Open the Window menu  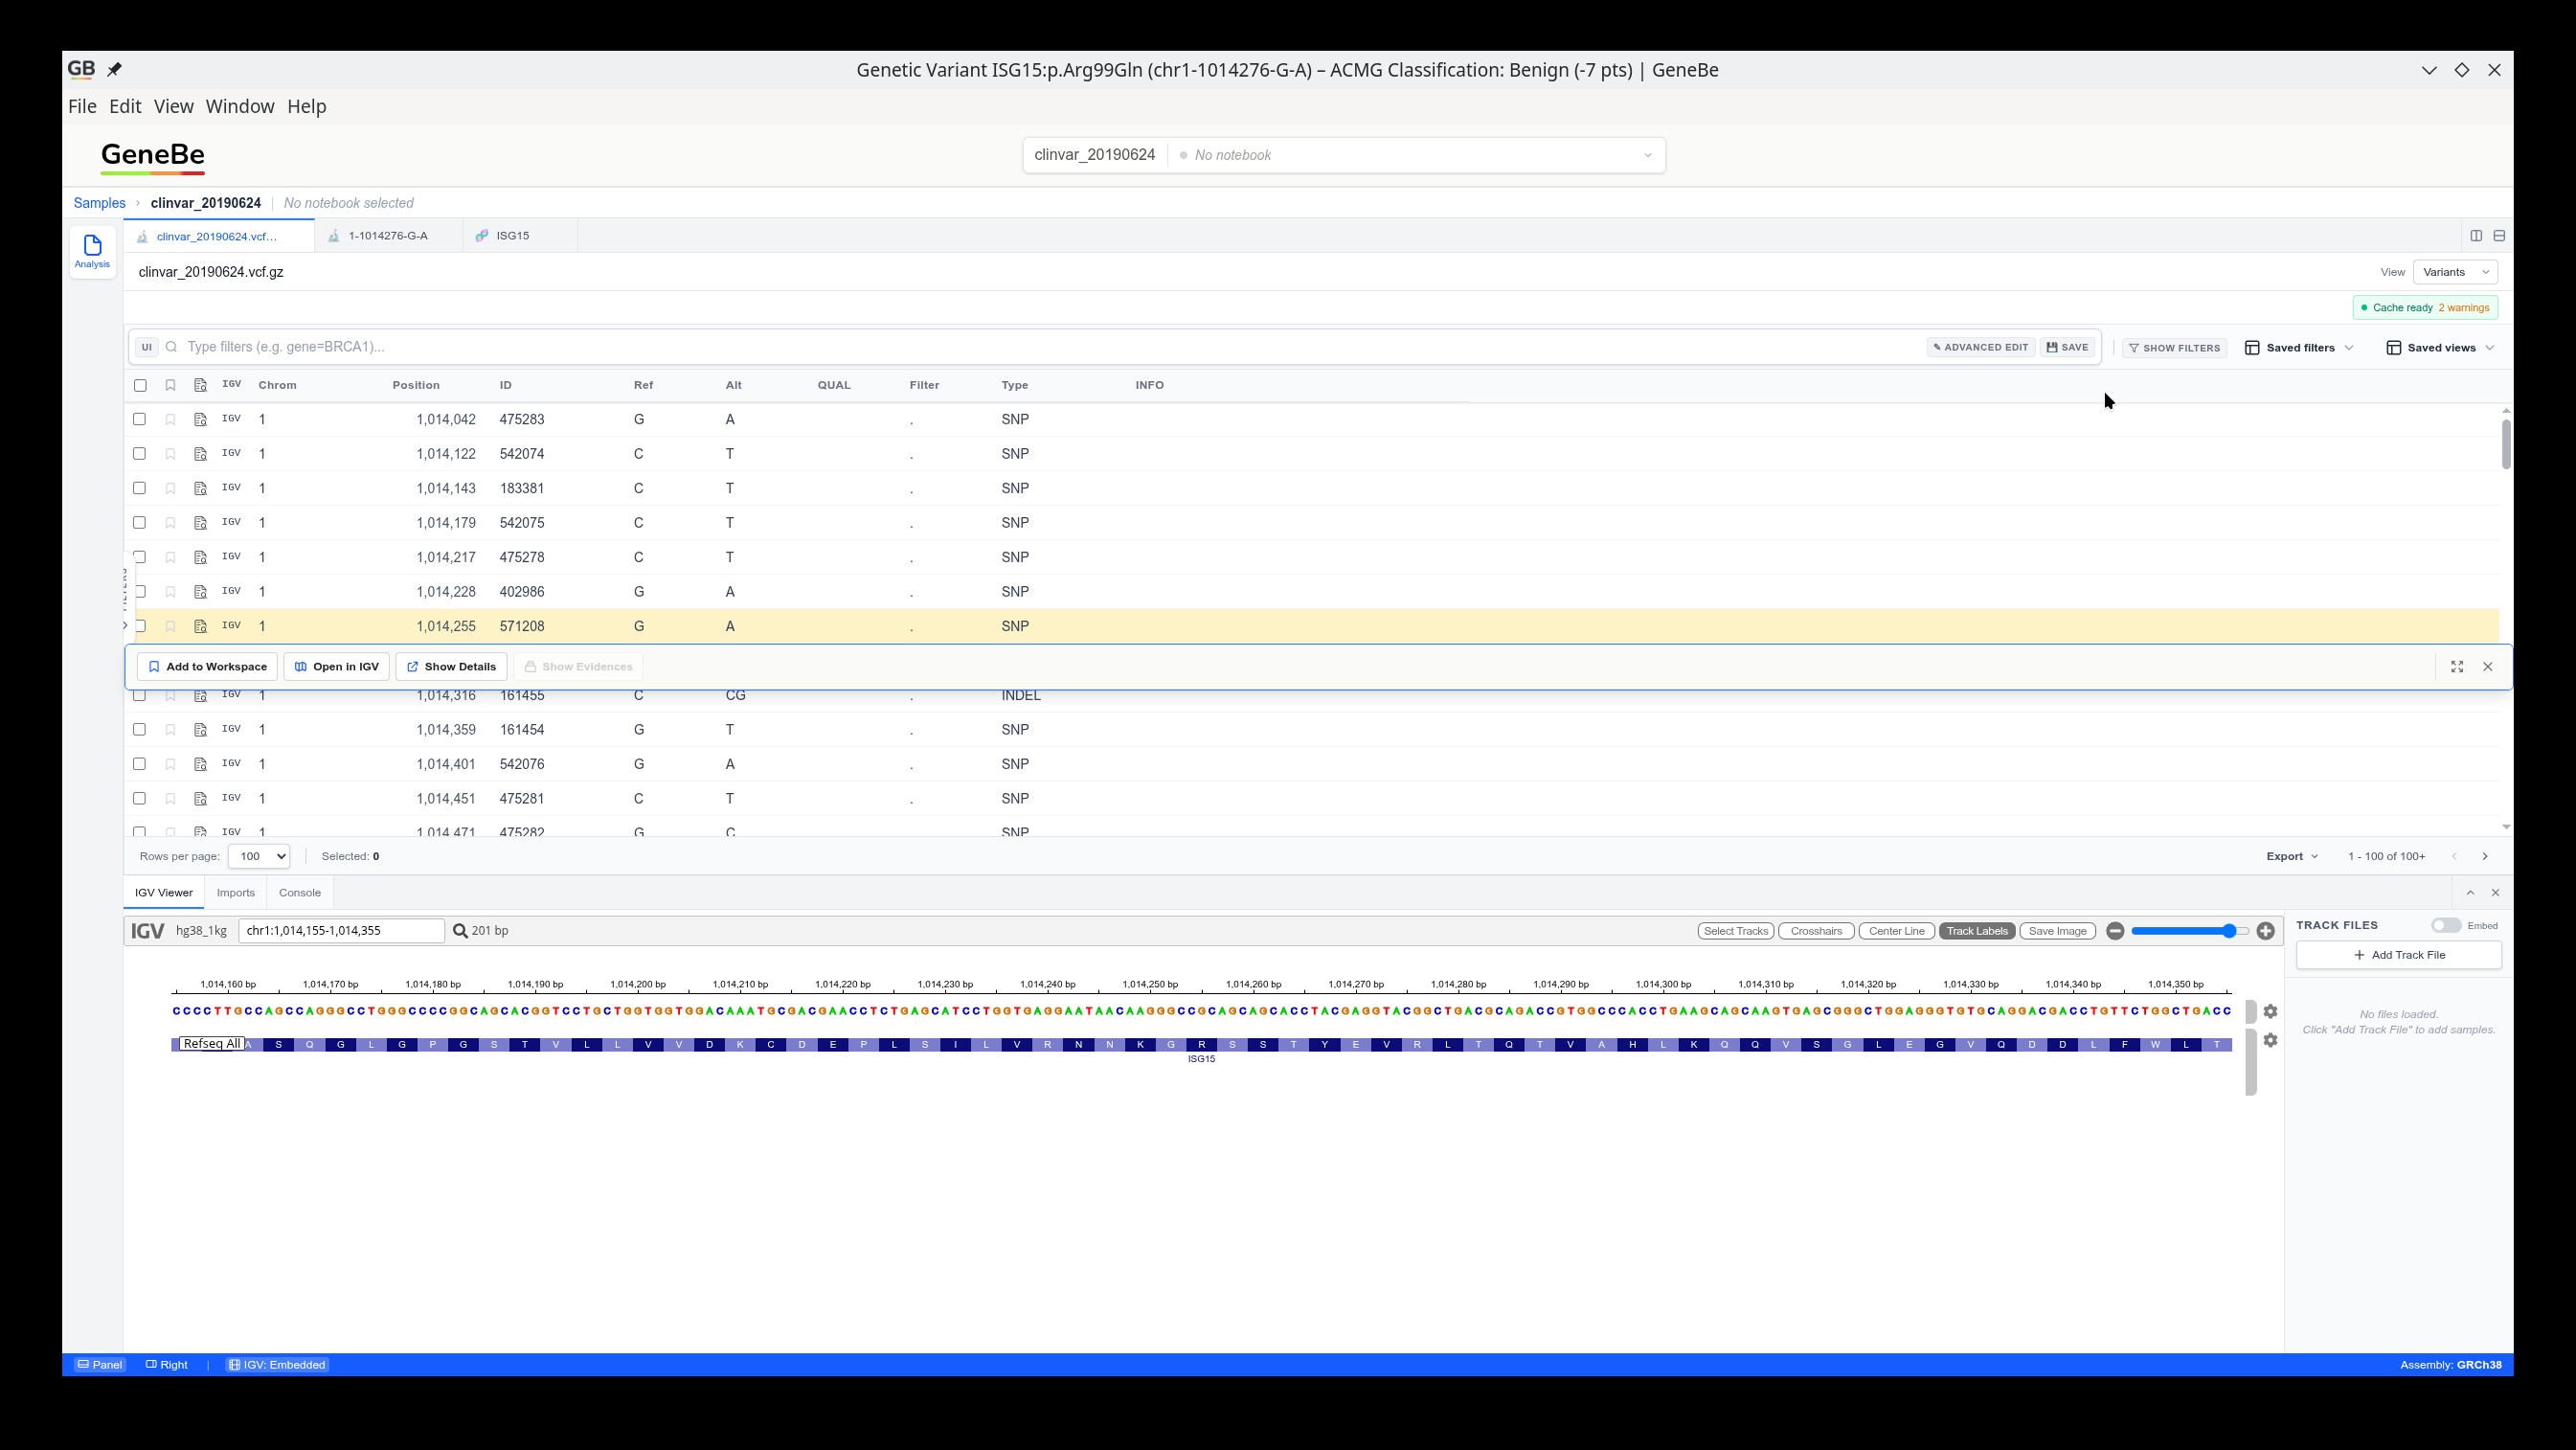tap(240, 106)
